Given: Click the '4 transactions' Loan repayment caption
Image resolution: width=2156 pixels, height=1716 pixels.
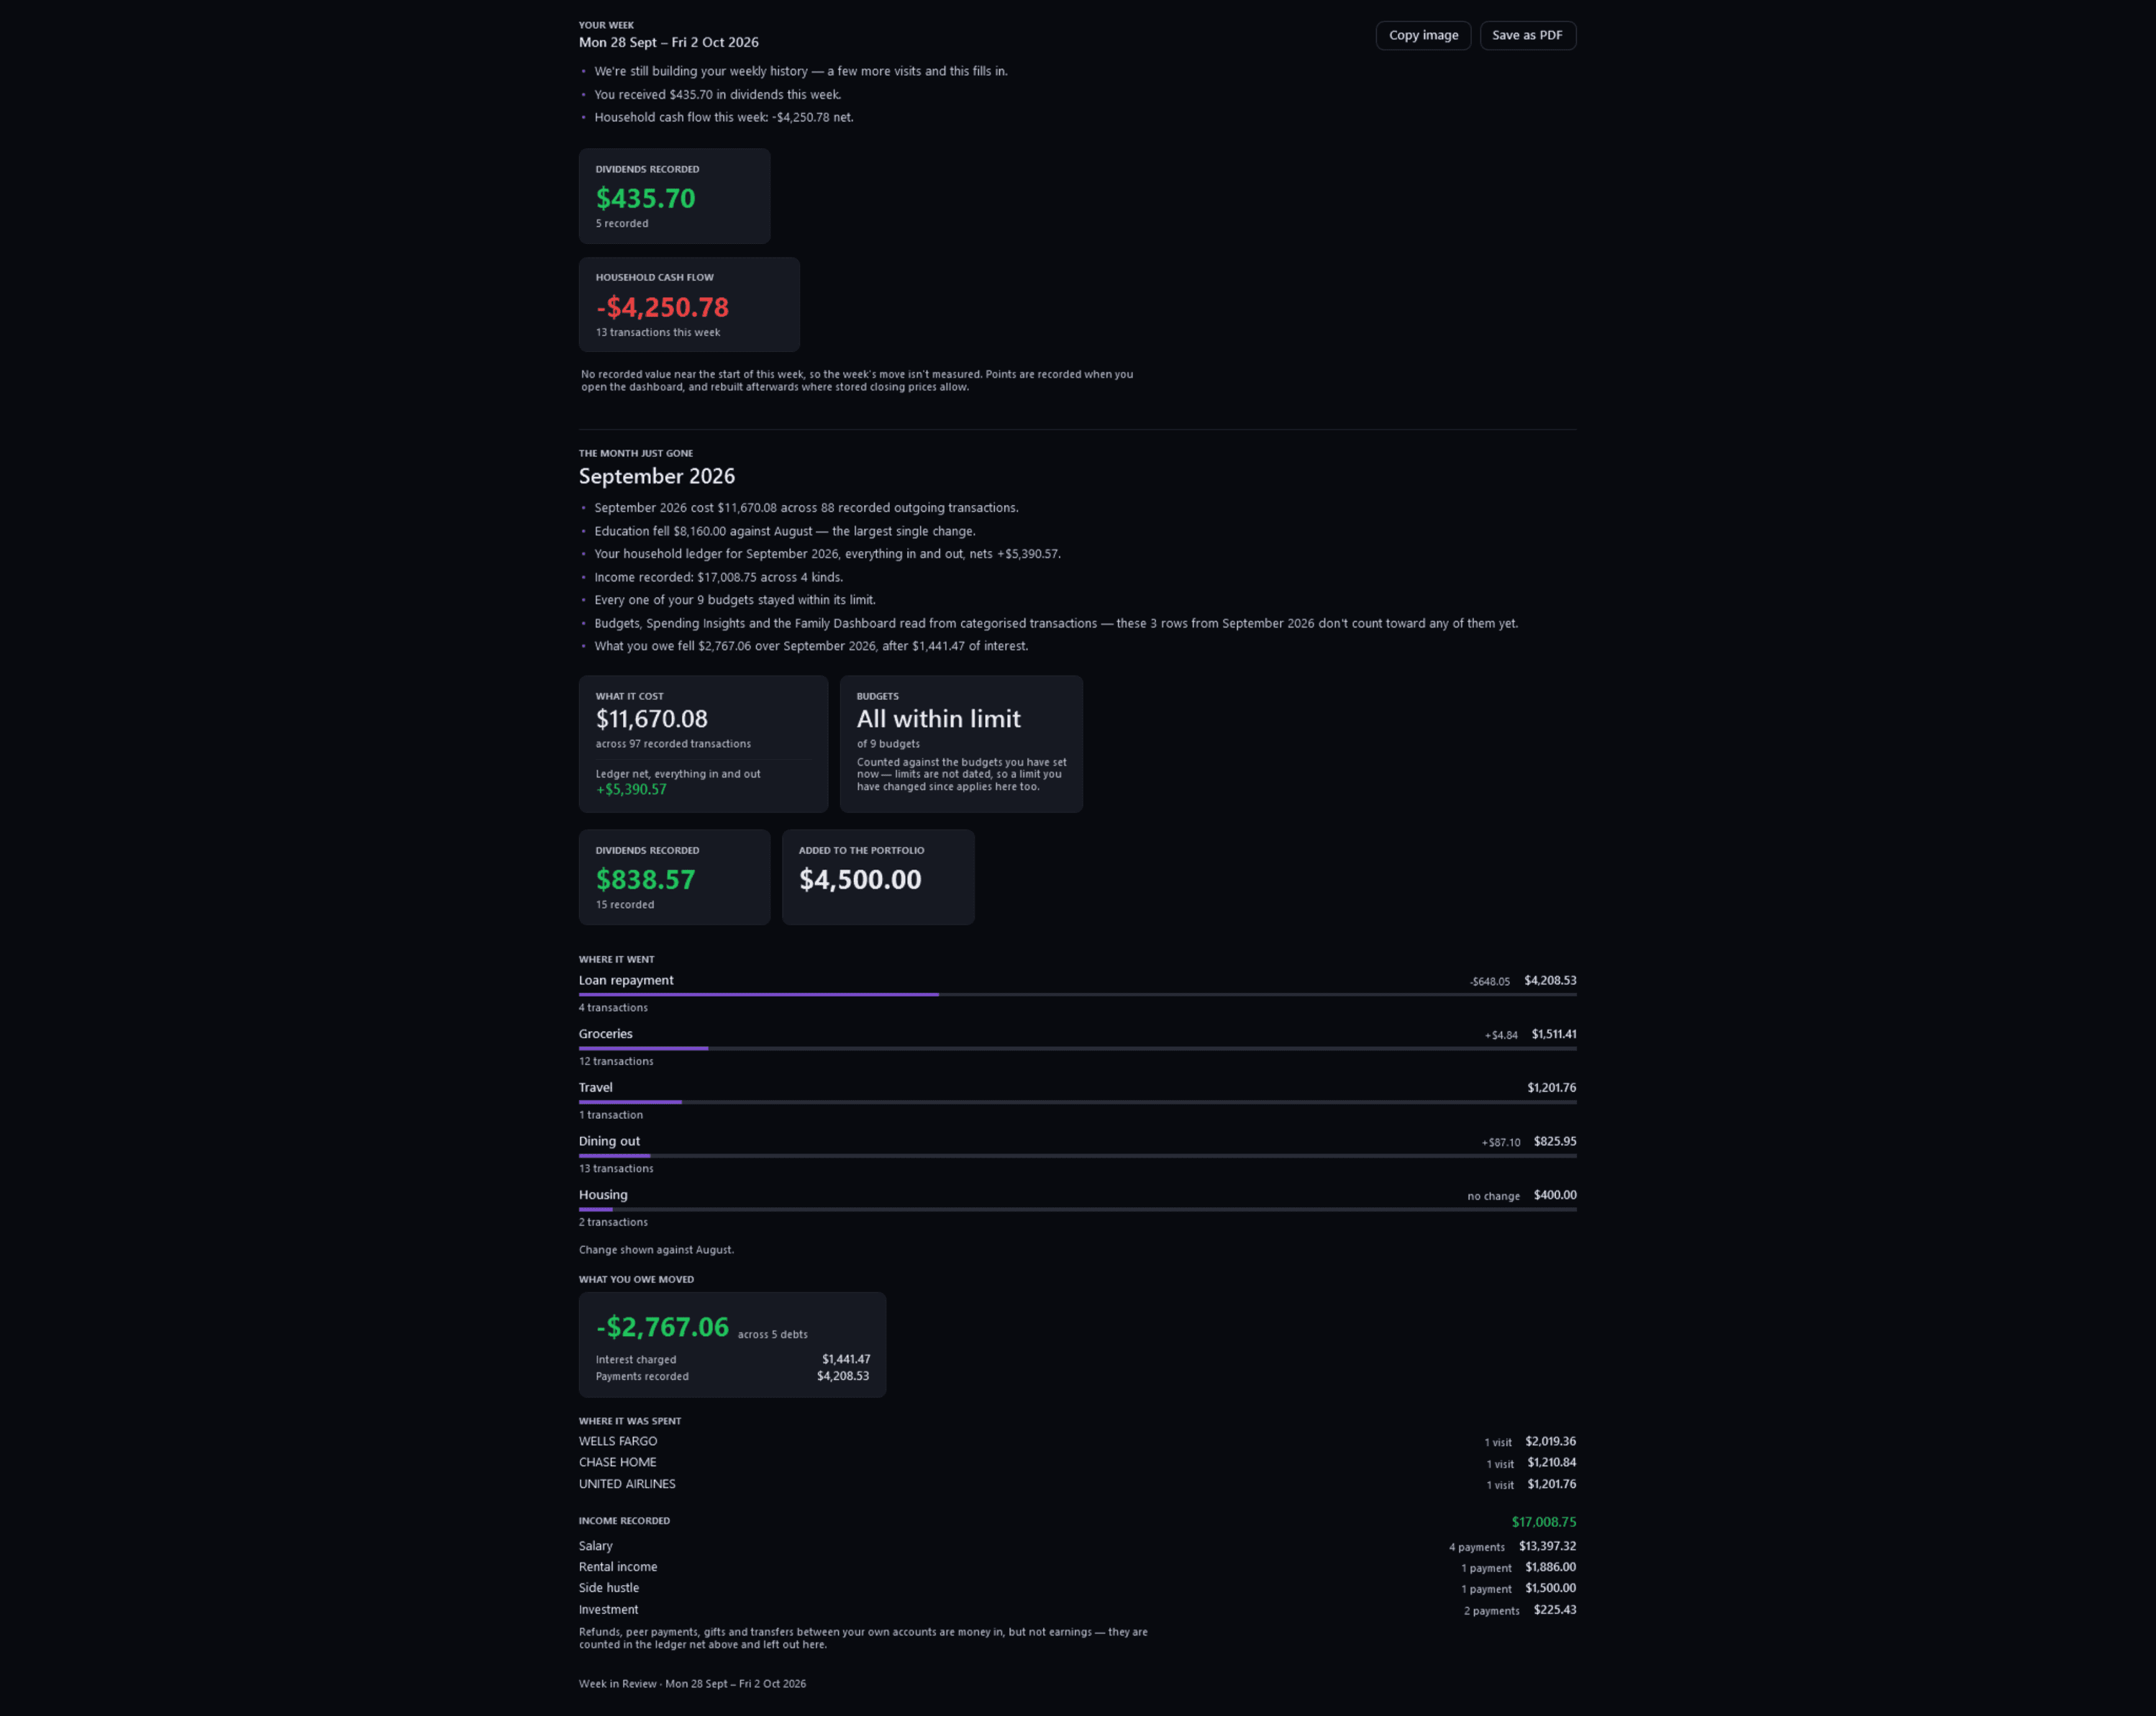Looking at the screenshot, I should [613, 1008].
